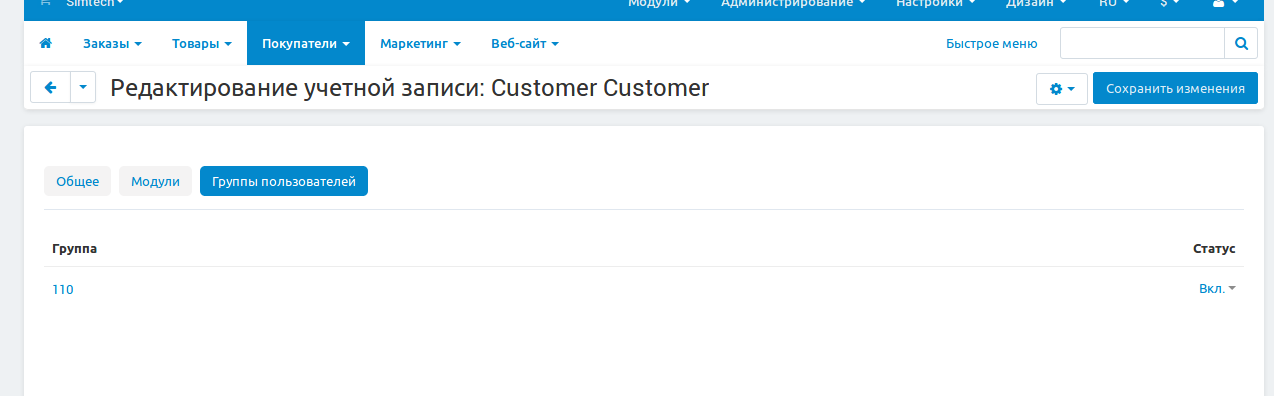Open the Быстрое меню link
The image size is (1274, 396).
(992, 44)
